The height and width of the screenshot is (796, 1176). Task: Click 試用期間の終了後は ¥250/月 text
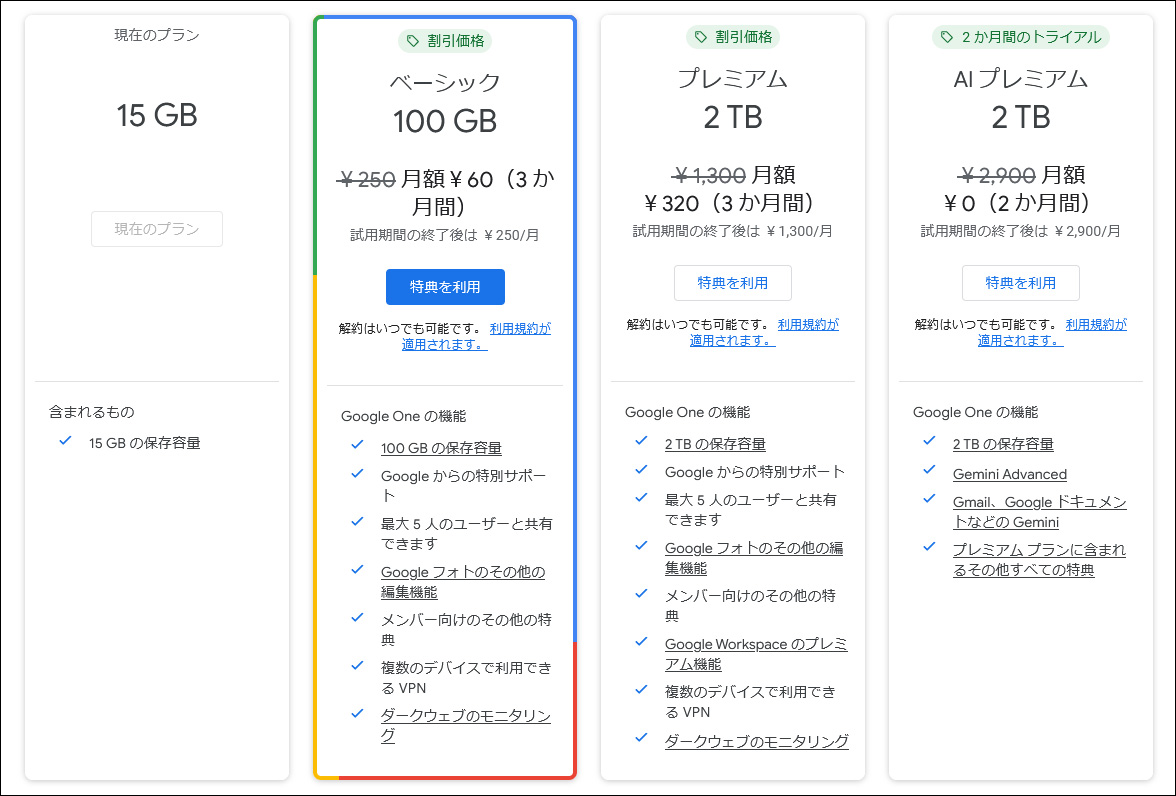(x=445, y=235)
